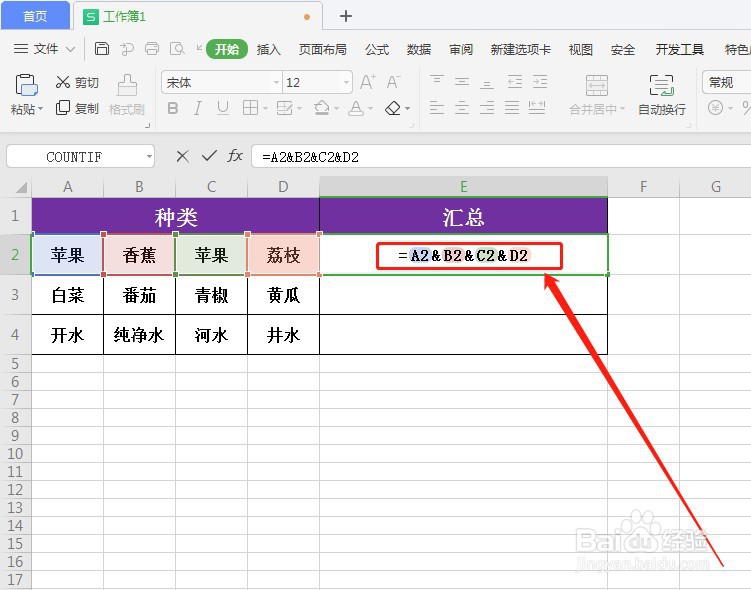751x590 pixels.
Task: Confirm formula with checkmark icon
Action: coord(209,156)
